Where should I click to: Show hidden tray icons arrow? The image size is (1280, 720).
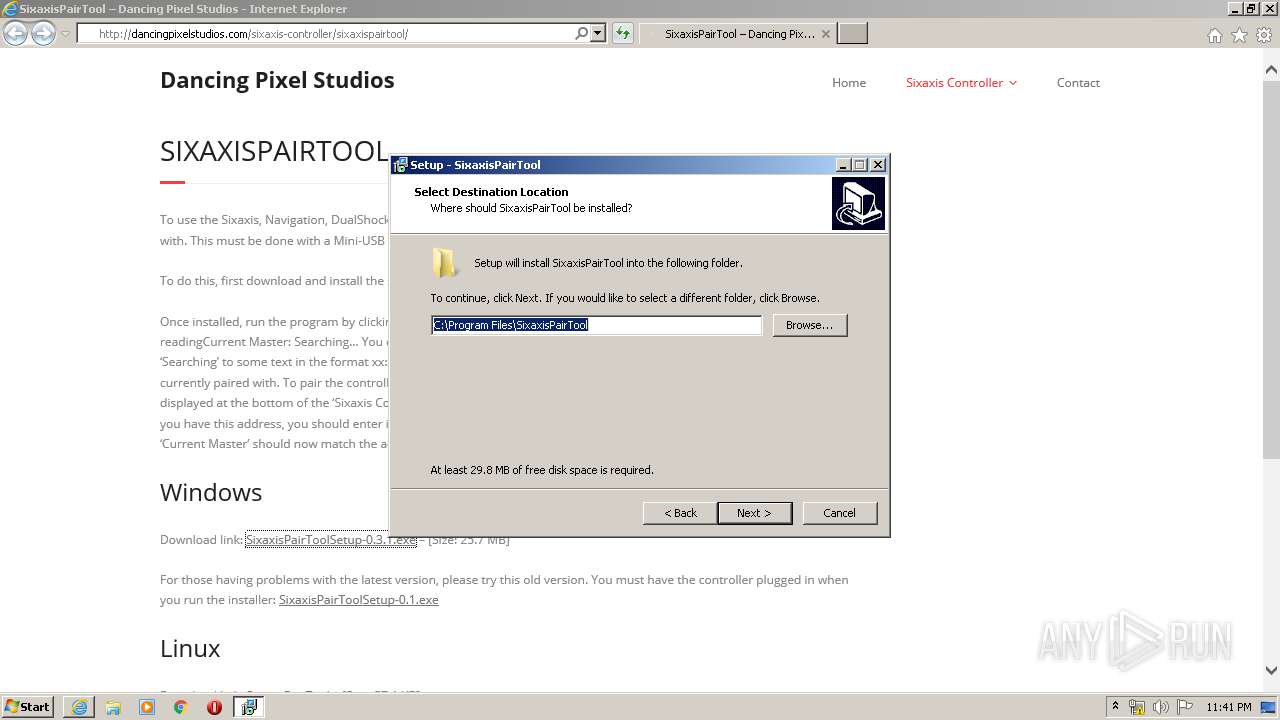[1115, 707]
